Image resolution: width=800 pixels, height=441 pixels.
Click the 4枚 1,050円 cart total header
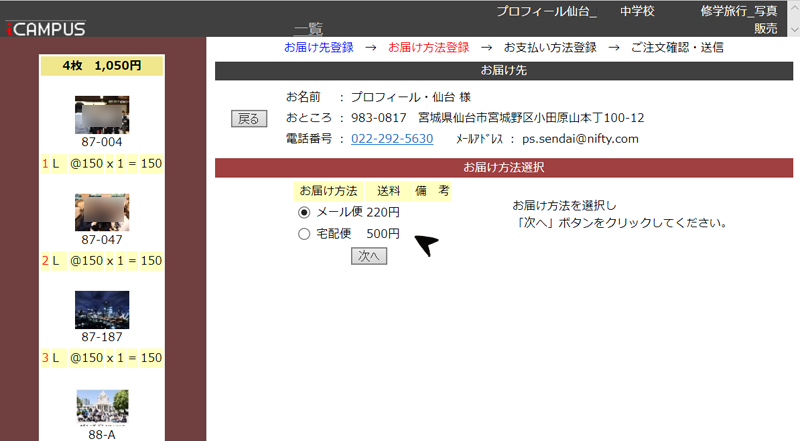coord(101,66)
